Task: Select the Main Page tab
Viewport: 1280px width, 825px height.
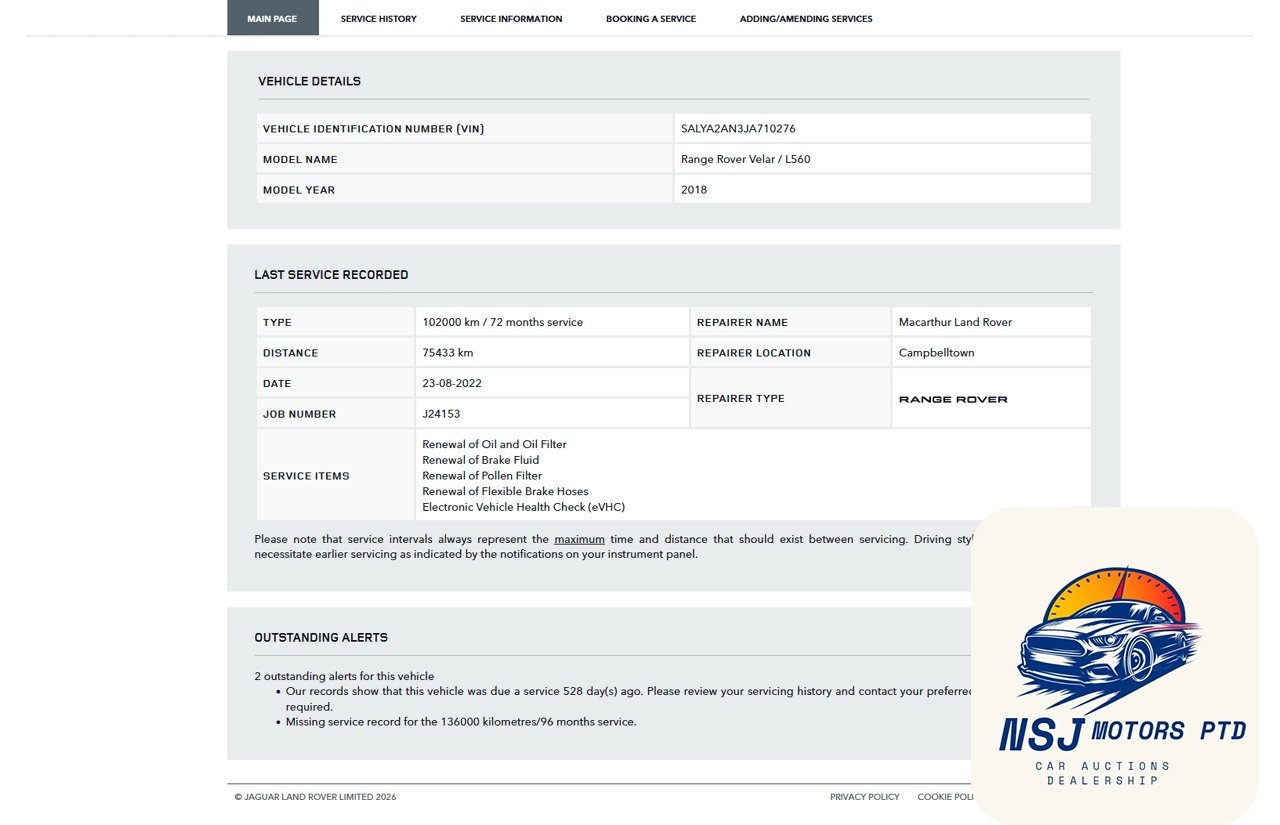Action: [272, 19]
